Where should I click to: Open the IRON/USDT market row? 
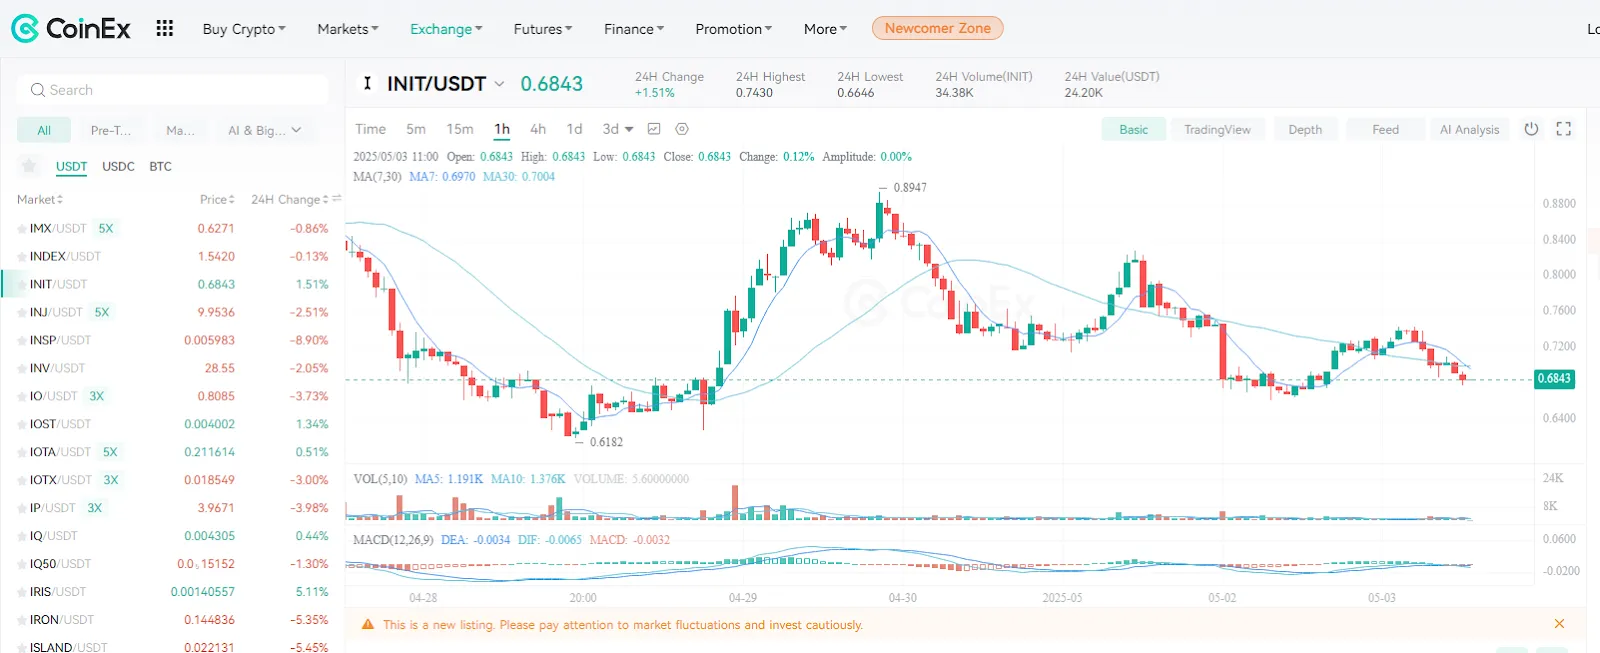coord(172,621)
